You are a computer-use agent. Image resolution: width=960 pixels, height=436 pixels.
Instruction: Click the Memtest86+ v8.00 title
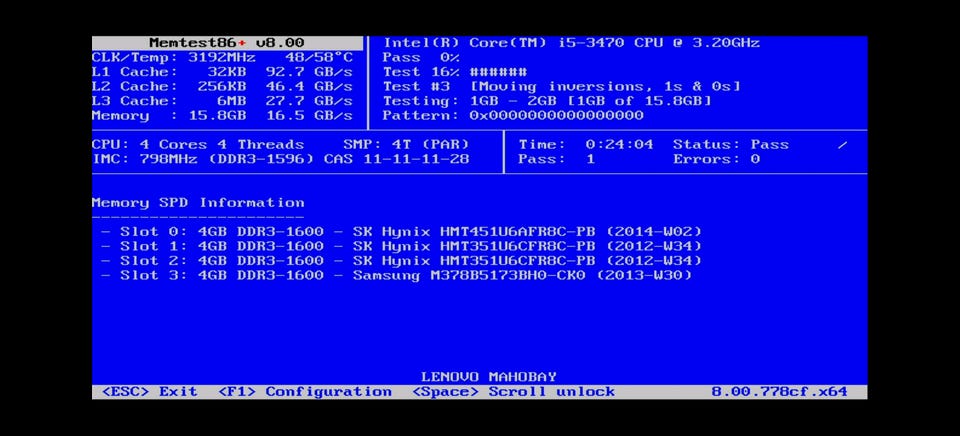[x=227, y=43]
